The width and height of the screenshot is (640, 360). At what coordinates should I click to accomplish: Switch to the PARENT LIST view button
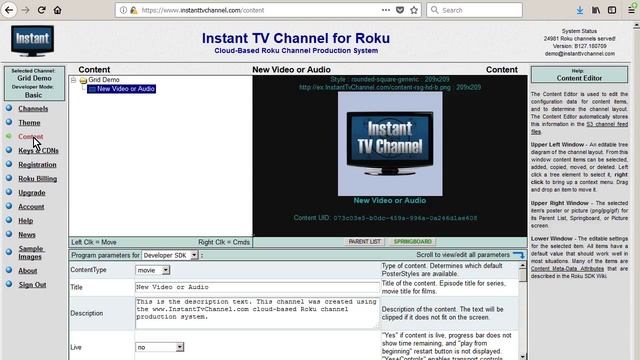[x=364, y=242]
